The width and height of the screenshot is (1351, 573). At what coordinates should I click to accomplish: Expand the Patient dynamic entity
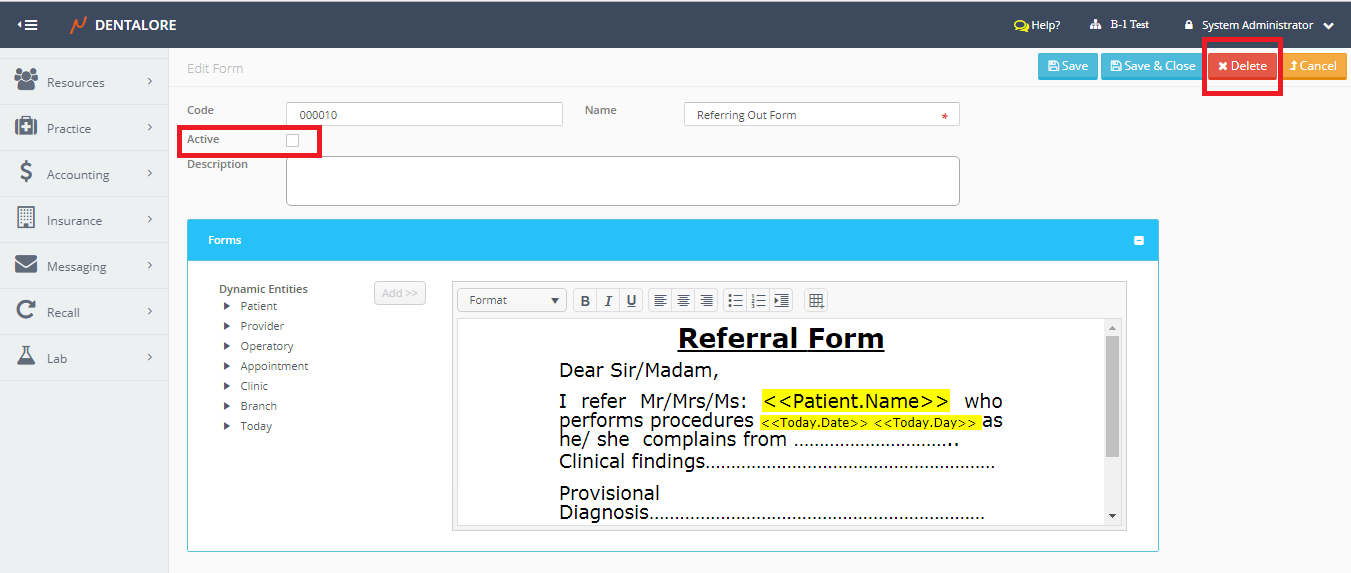coord(227,307)
